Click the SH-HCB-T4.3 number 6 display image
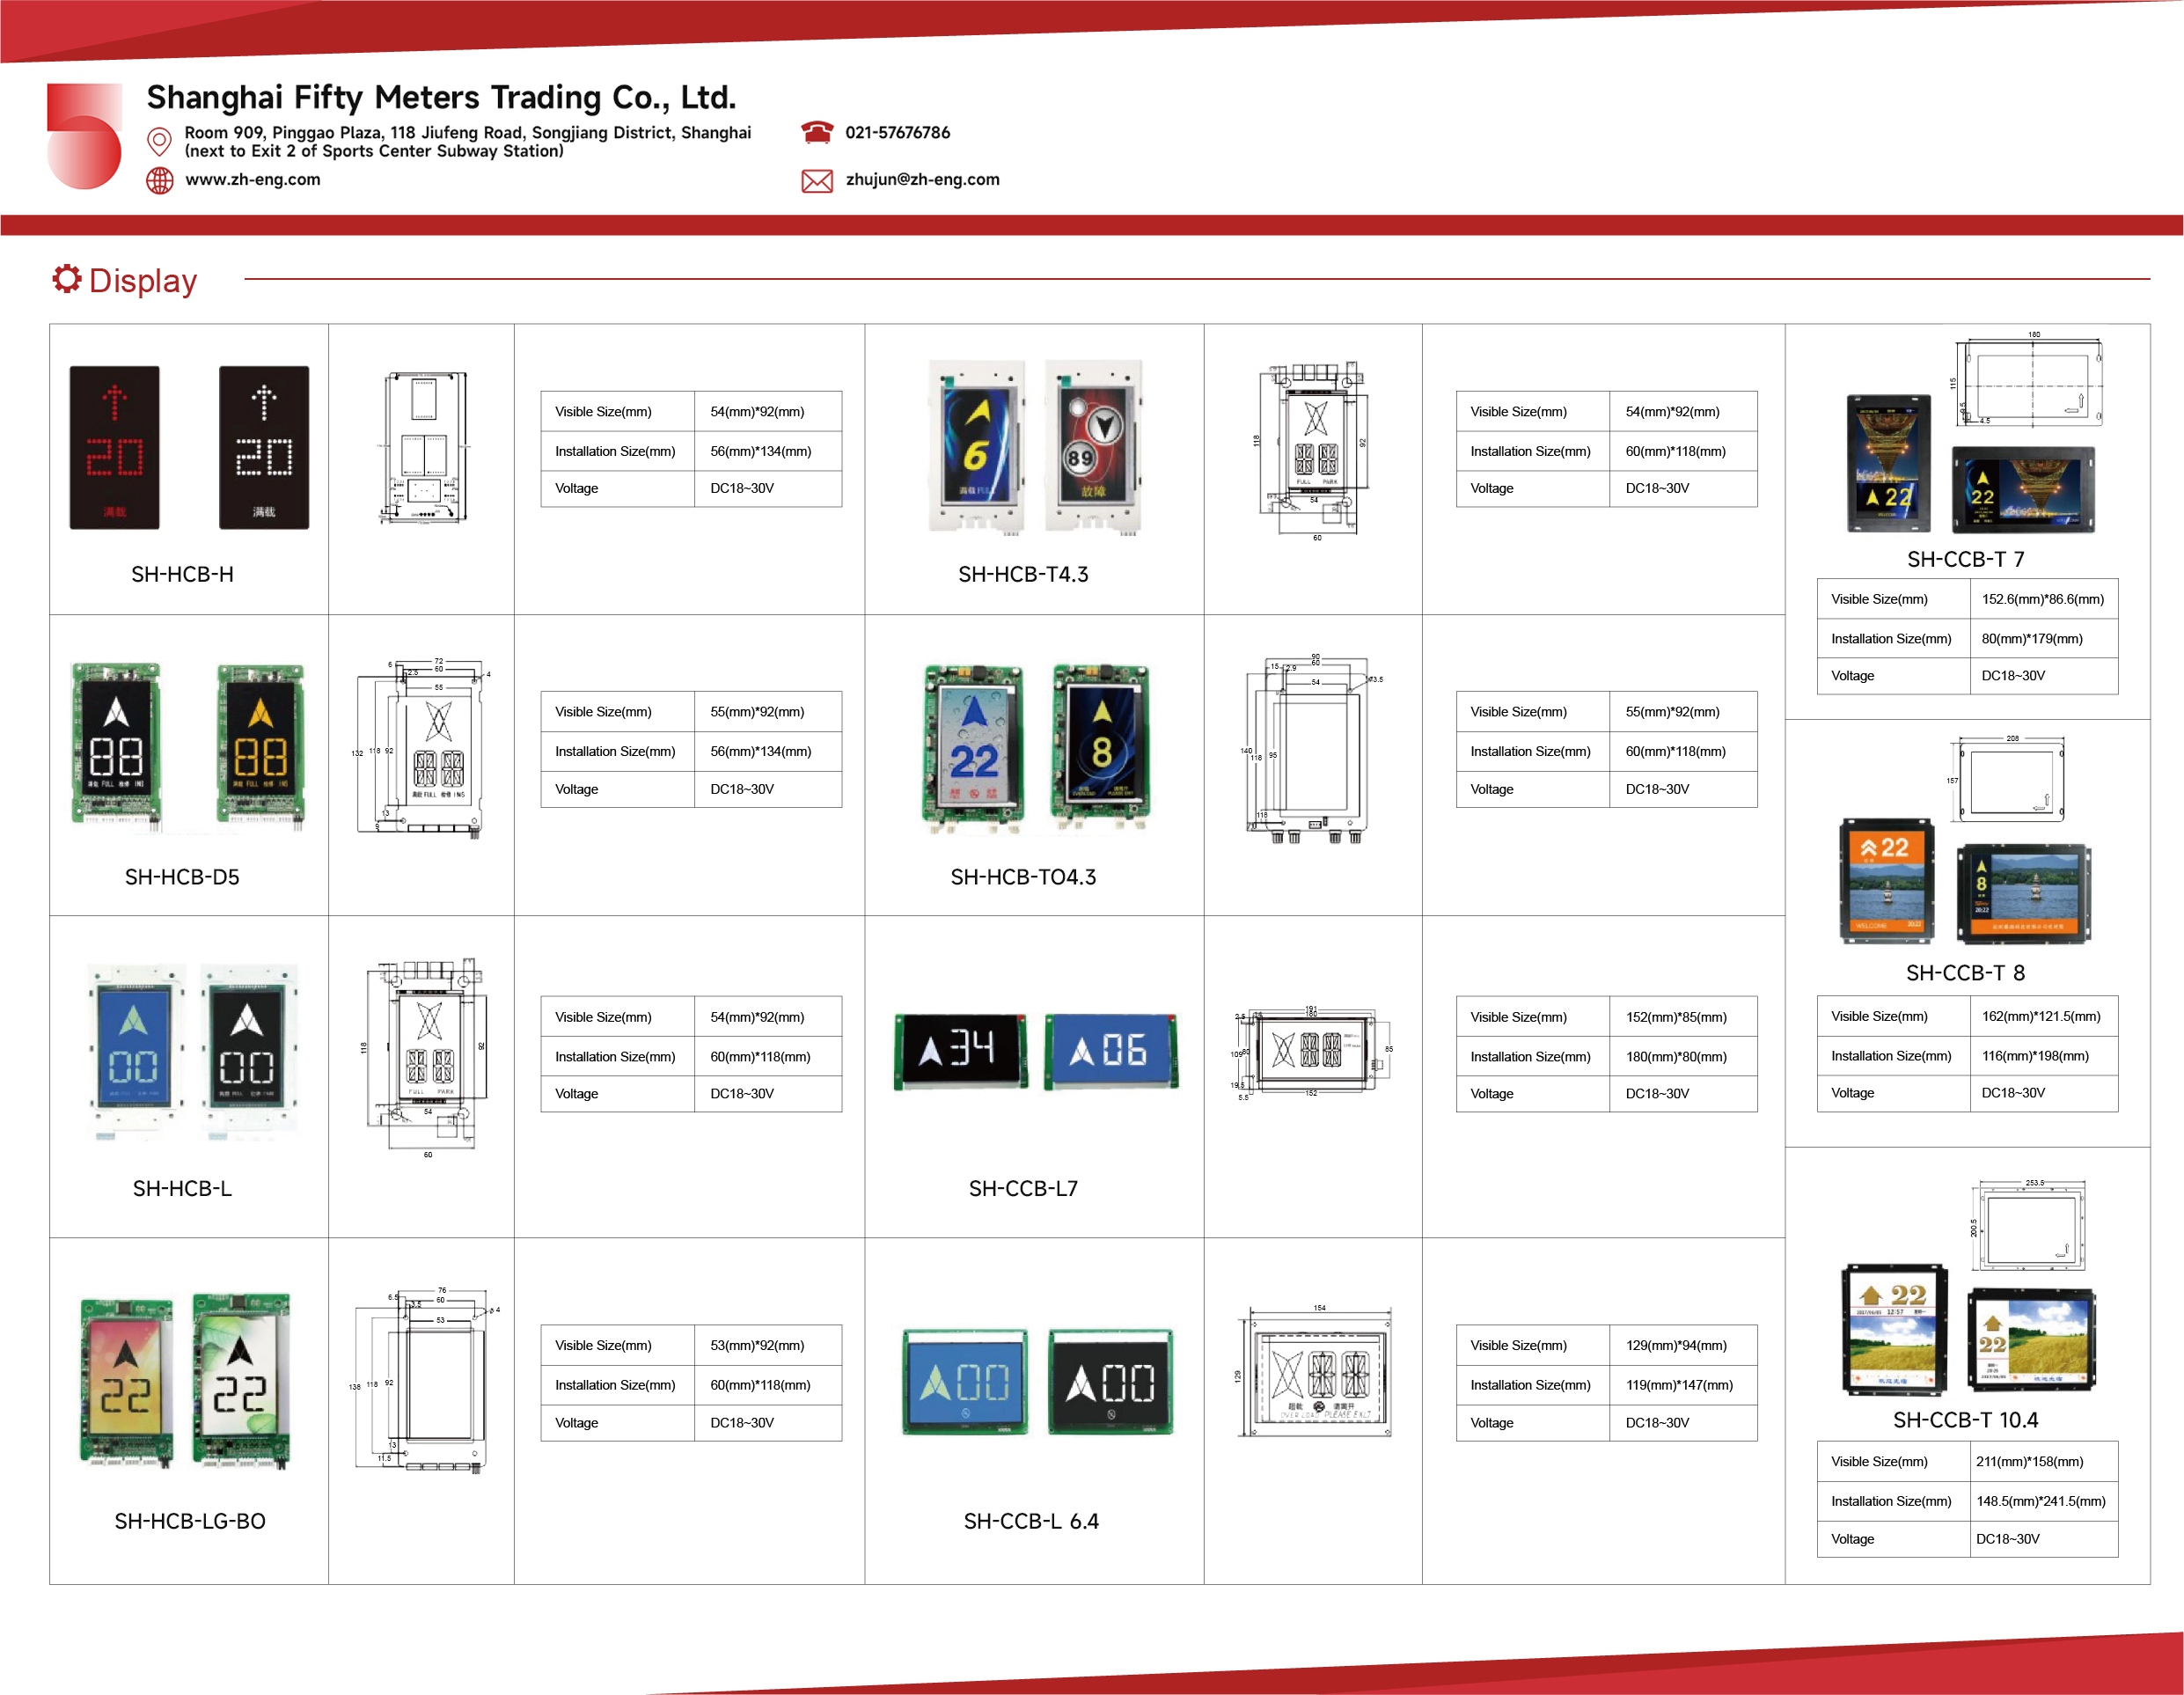2184x1695 pixels. (x=978, y=446)
